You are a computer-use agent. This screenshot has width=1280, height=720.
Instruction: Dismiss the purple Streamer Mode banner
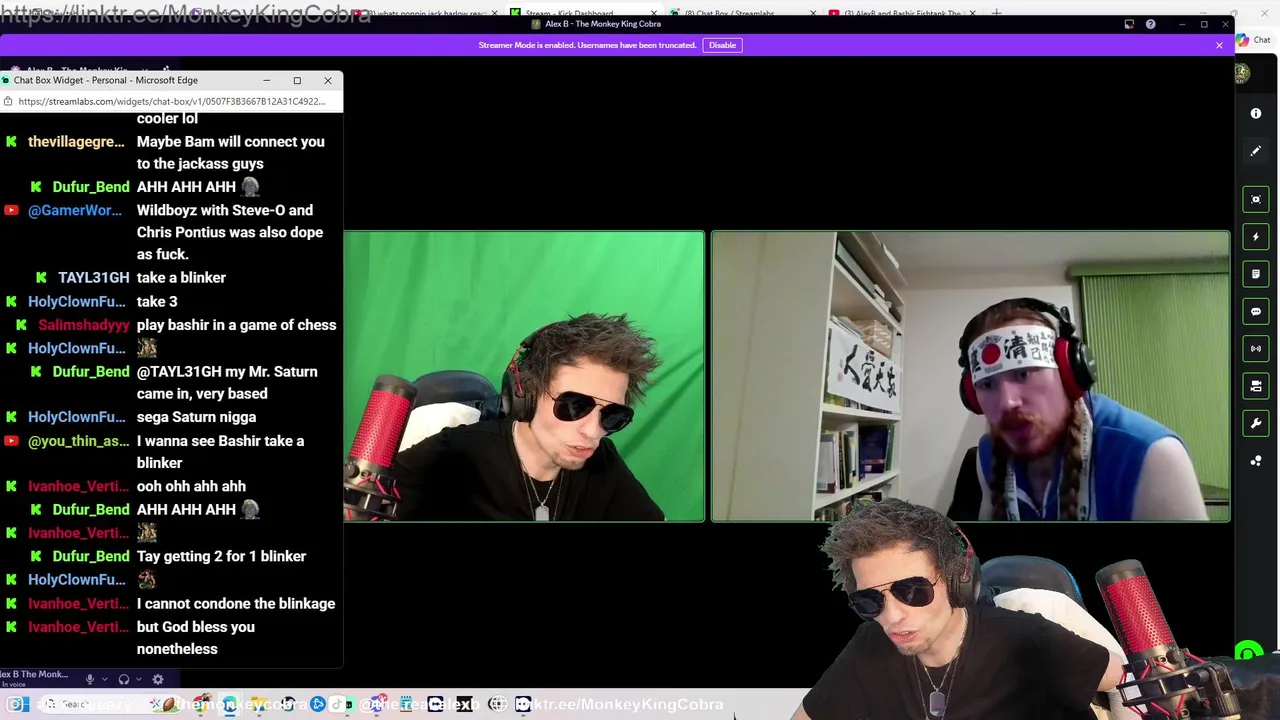(x=1219, y=45)
